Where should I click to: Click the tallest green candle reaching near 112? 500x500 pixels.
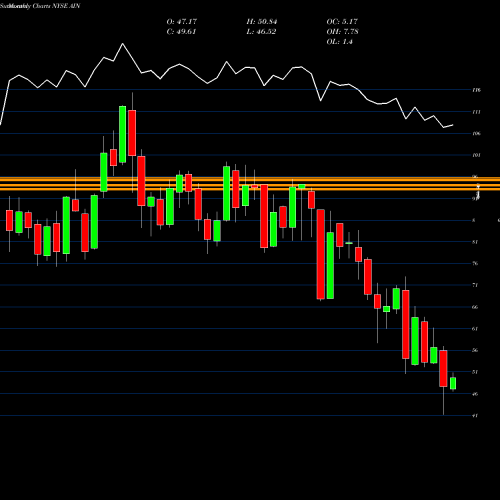(x=123, y=134)
